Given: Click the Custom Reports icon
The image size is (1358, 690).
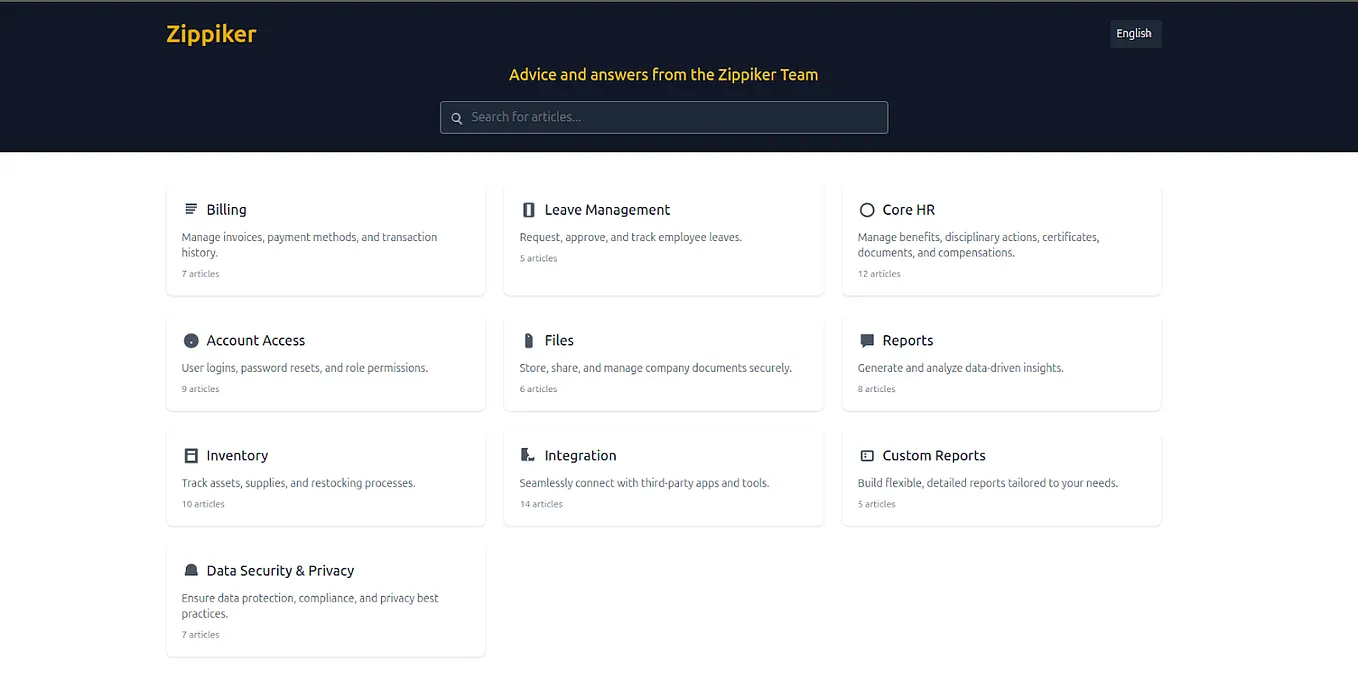Looking at the screenshot, I should pos(866,455).
